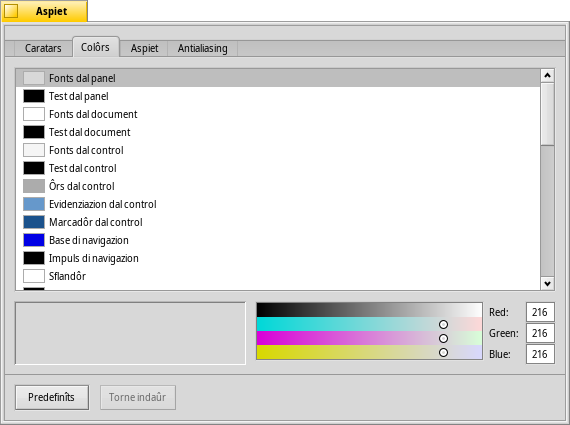Select the Evidenziazion dal control blue swatch
This screenshot has width=570, height=425.
34,204
